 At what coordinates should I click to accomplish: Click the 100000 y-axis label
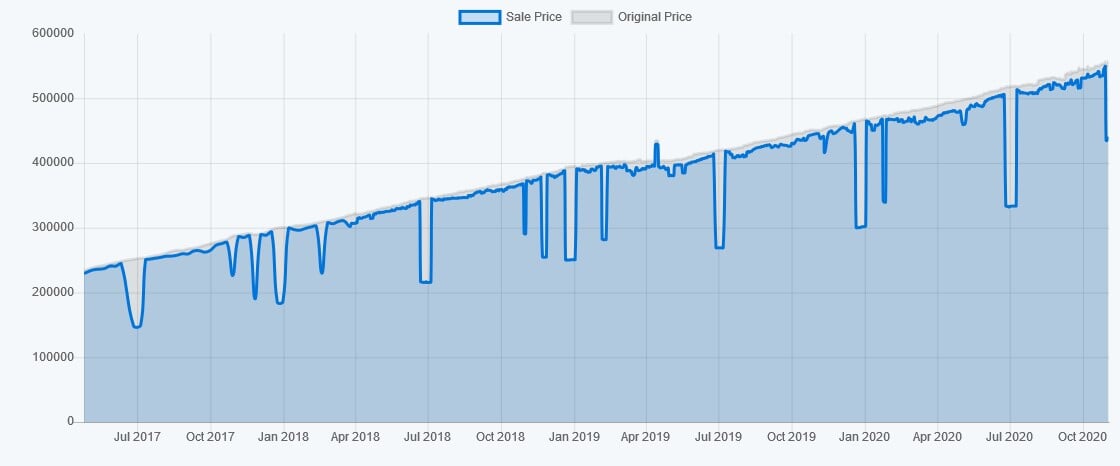pos(53,357)
